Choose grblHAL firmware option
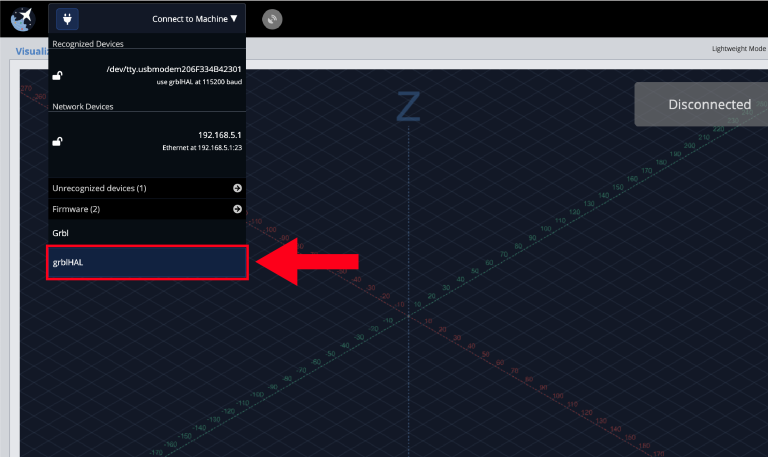The height and width of the screenshot is (457, 768). [x=147, y=263]
